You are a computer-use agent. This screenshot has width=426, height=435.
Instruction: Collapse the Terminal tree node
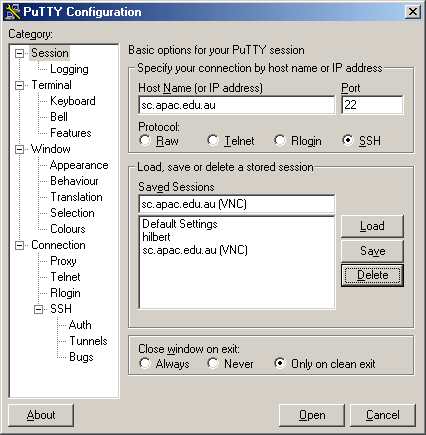[20, 85]
